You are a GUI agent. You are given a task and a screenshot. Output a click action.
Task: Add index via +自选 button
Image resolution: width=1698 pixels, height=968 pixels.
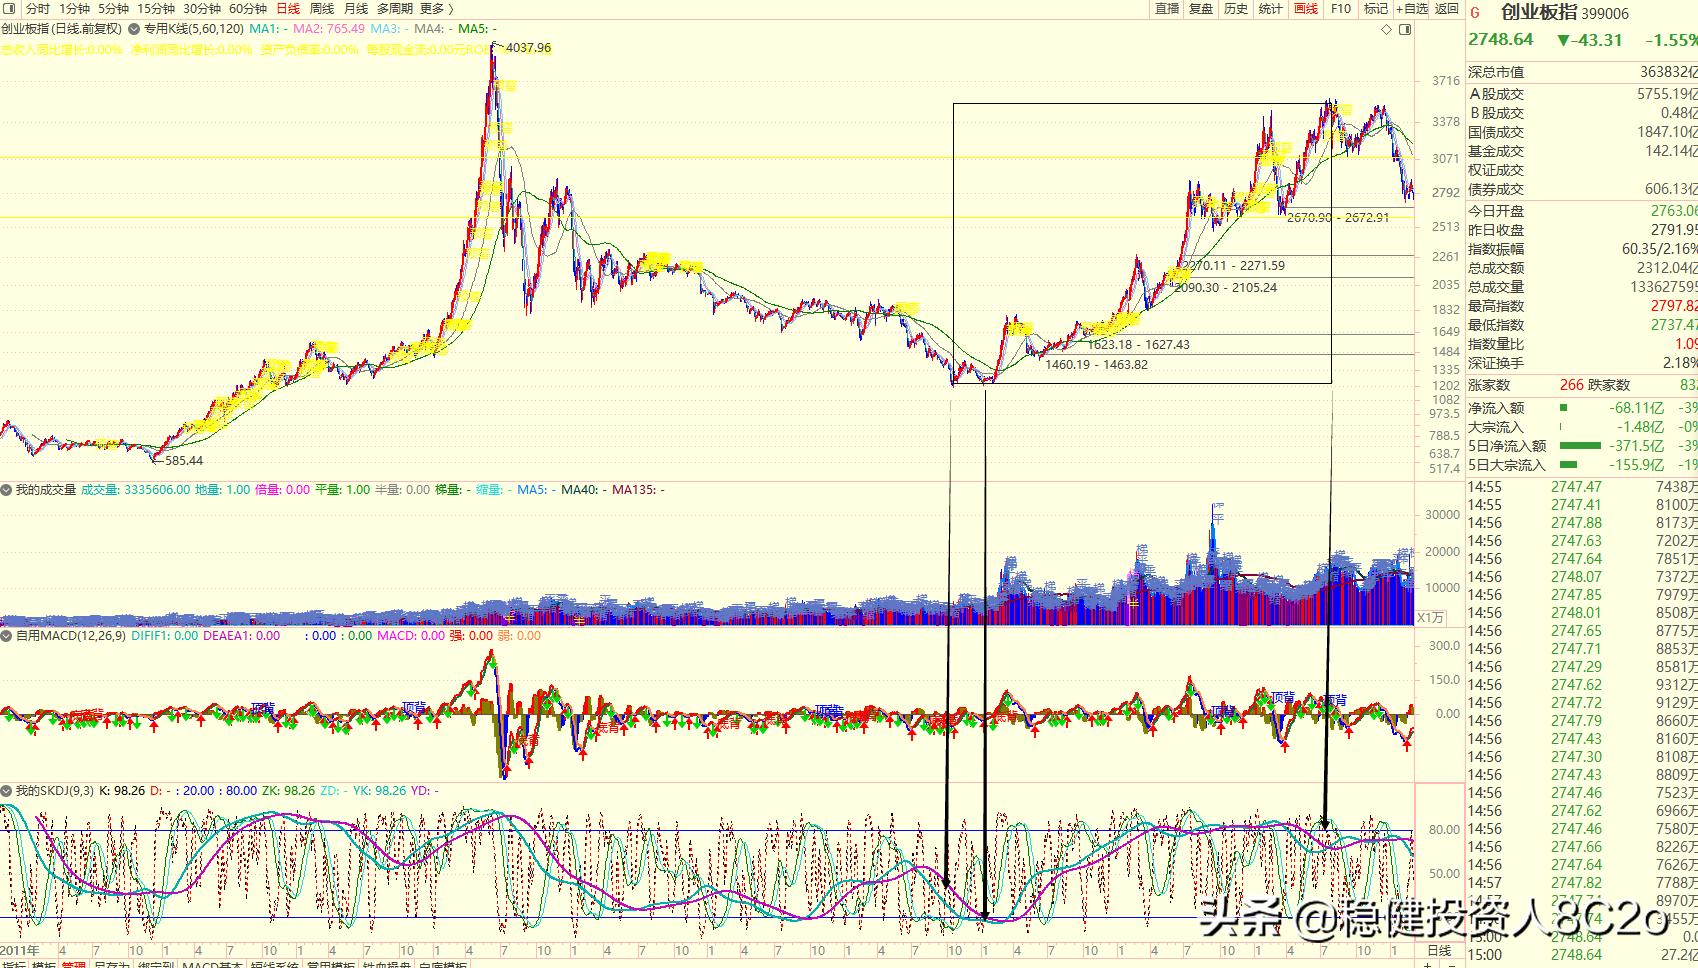click(1412, 8)
